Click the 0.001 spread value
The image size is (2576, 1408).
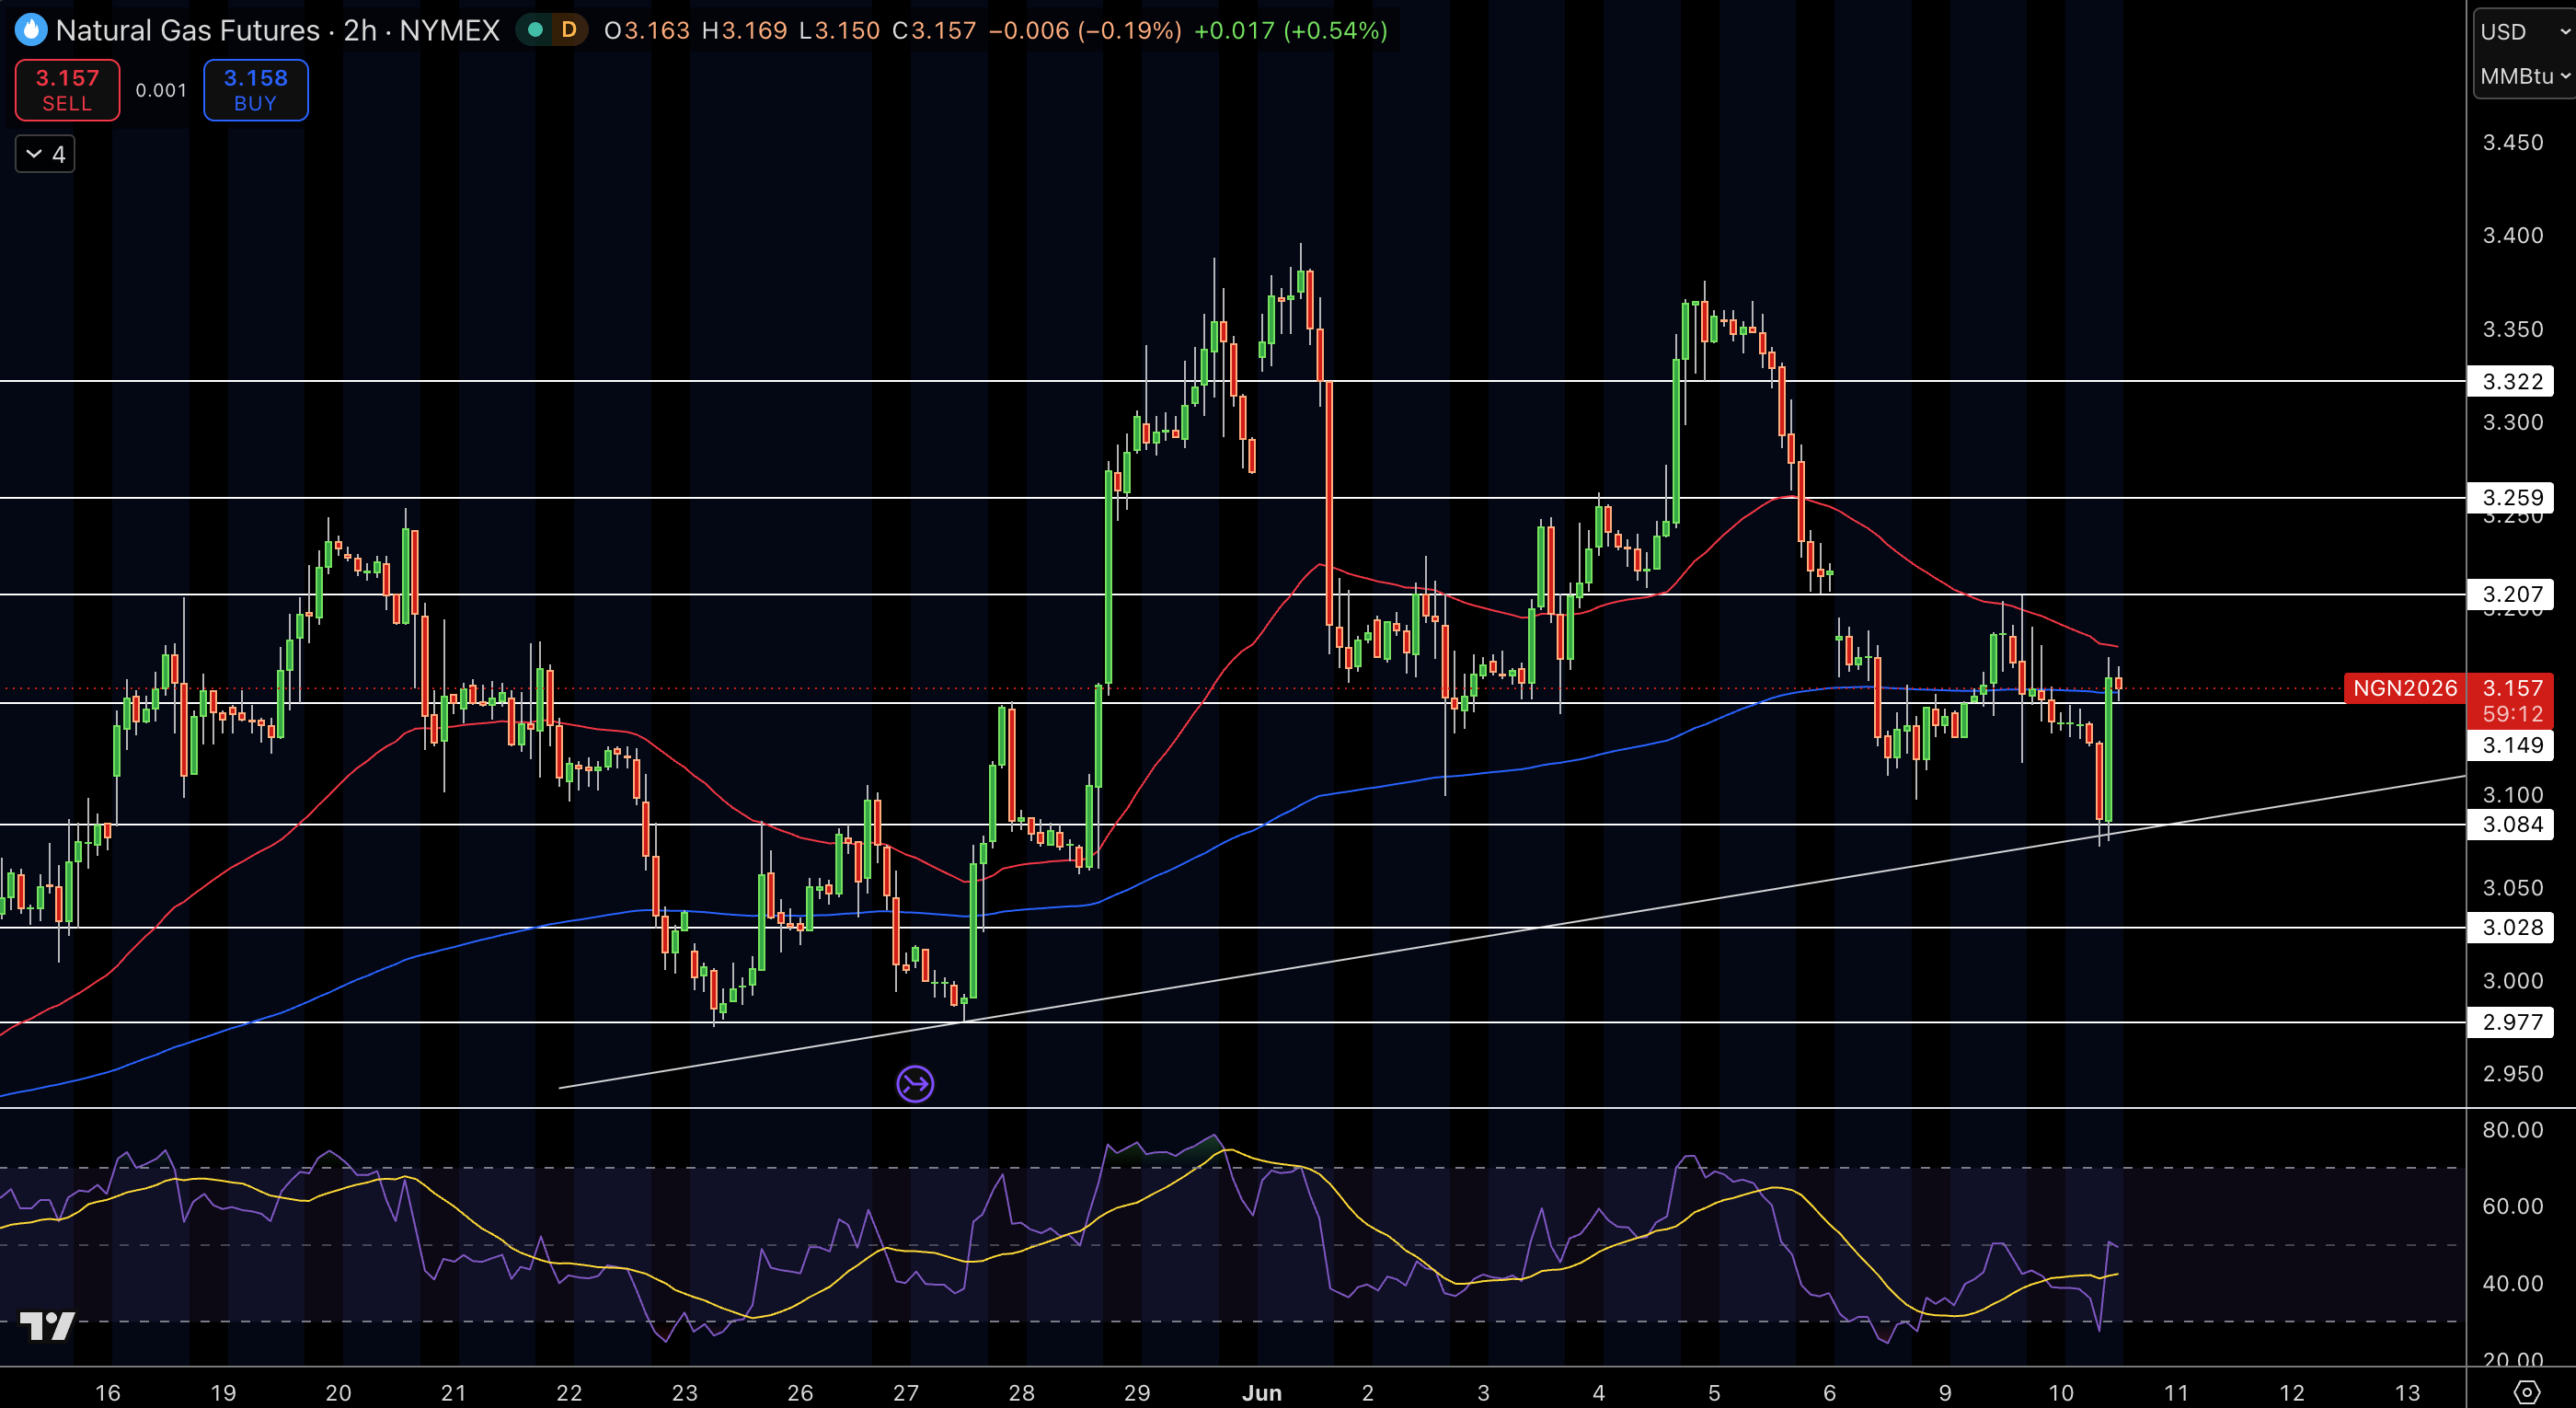tap(161, 90)
